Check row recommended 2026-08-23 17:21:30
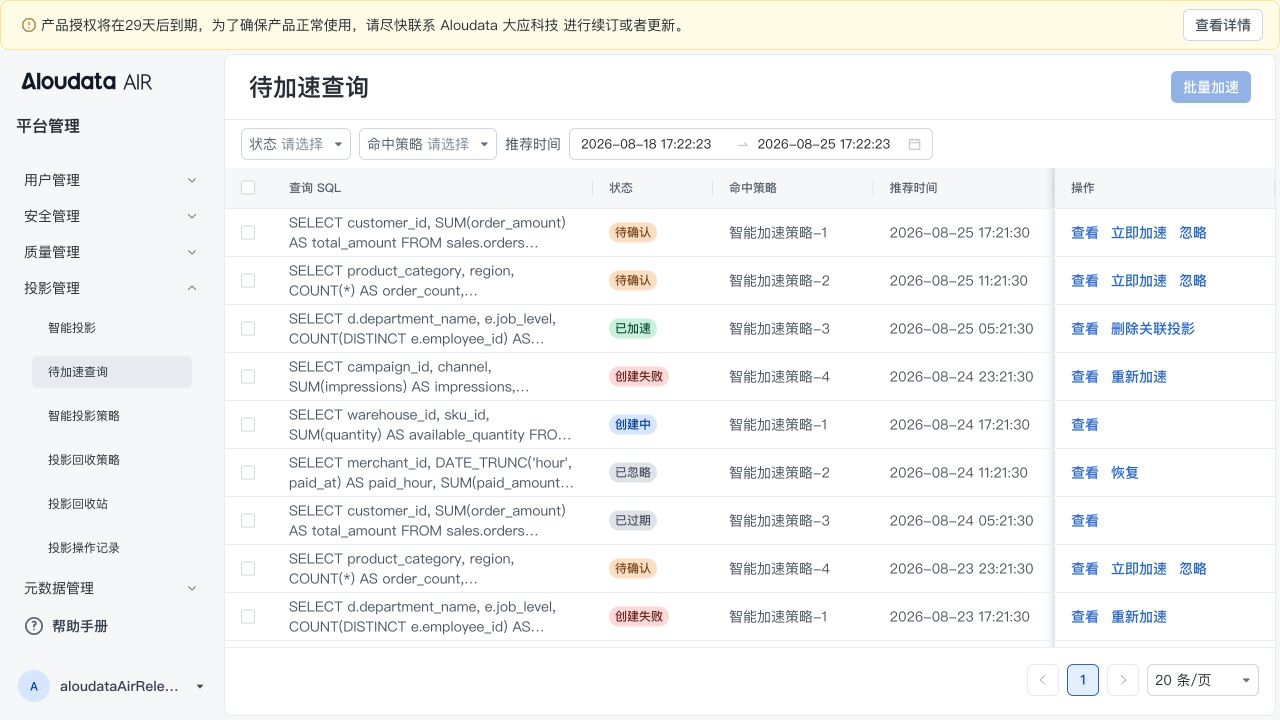This screenshot has height=720, width=1280. [x=248, y=616]
